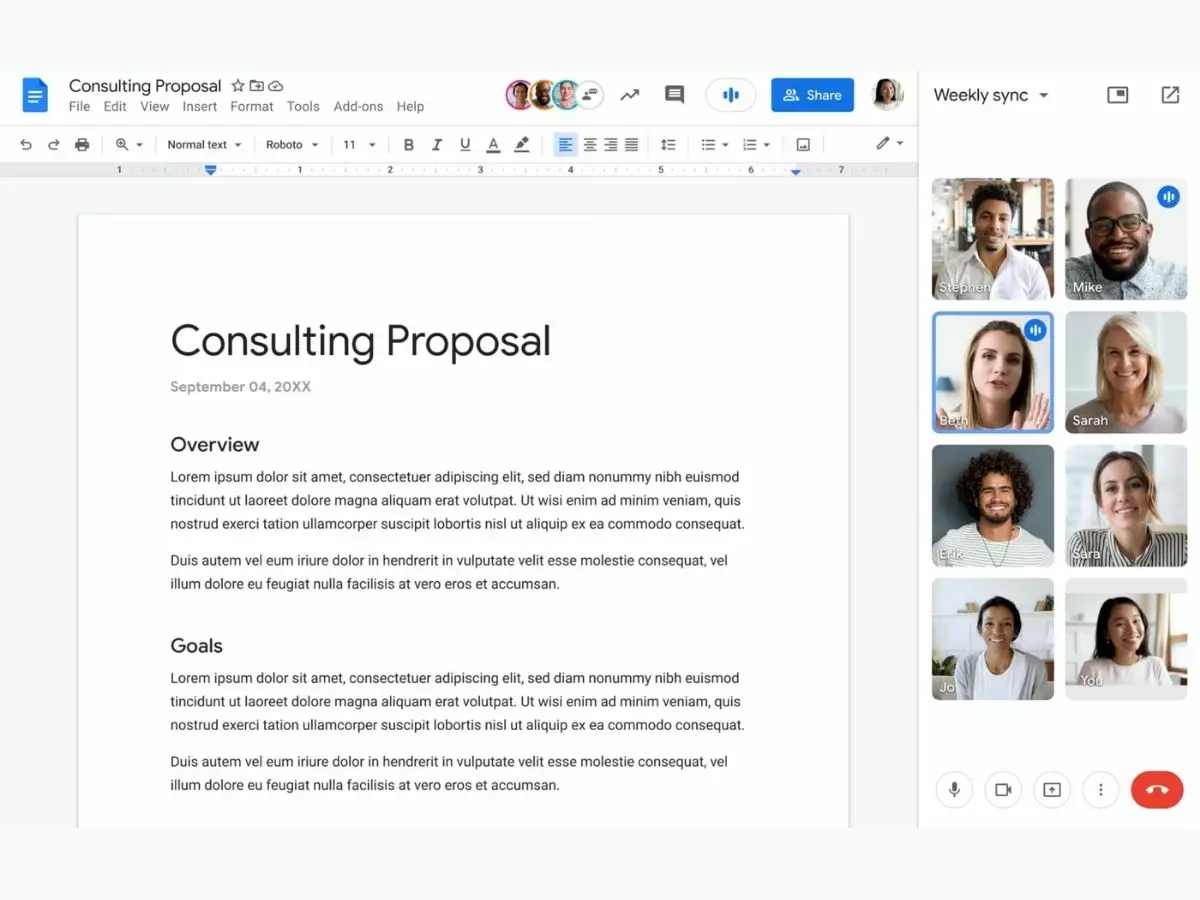1200x900 pixels.
Task: Expand the Roboto font menu
Action: [x=291, y=144]
